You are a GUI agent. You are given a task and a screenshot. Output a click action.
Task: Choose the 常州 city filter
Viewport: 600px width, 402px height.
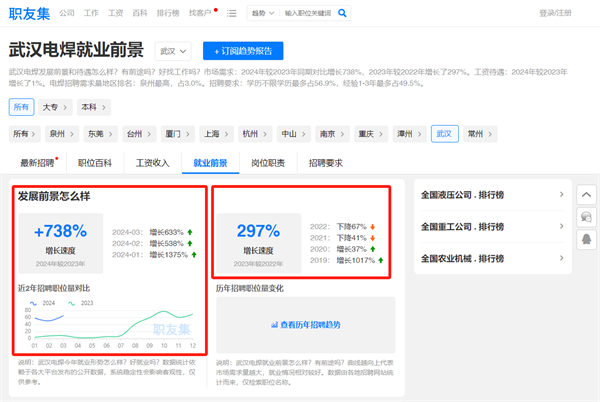[x=480, y=134]
